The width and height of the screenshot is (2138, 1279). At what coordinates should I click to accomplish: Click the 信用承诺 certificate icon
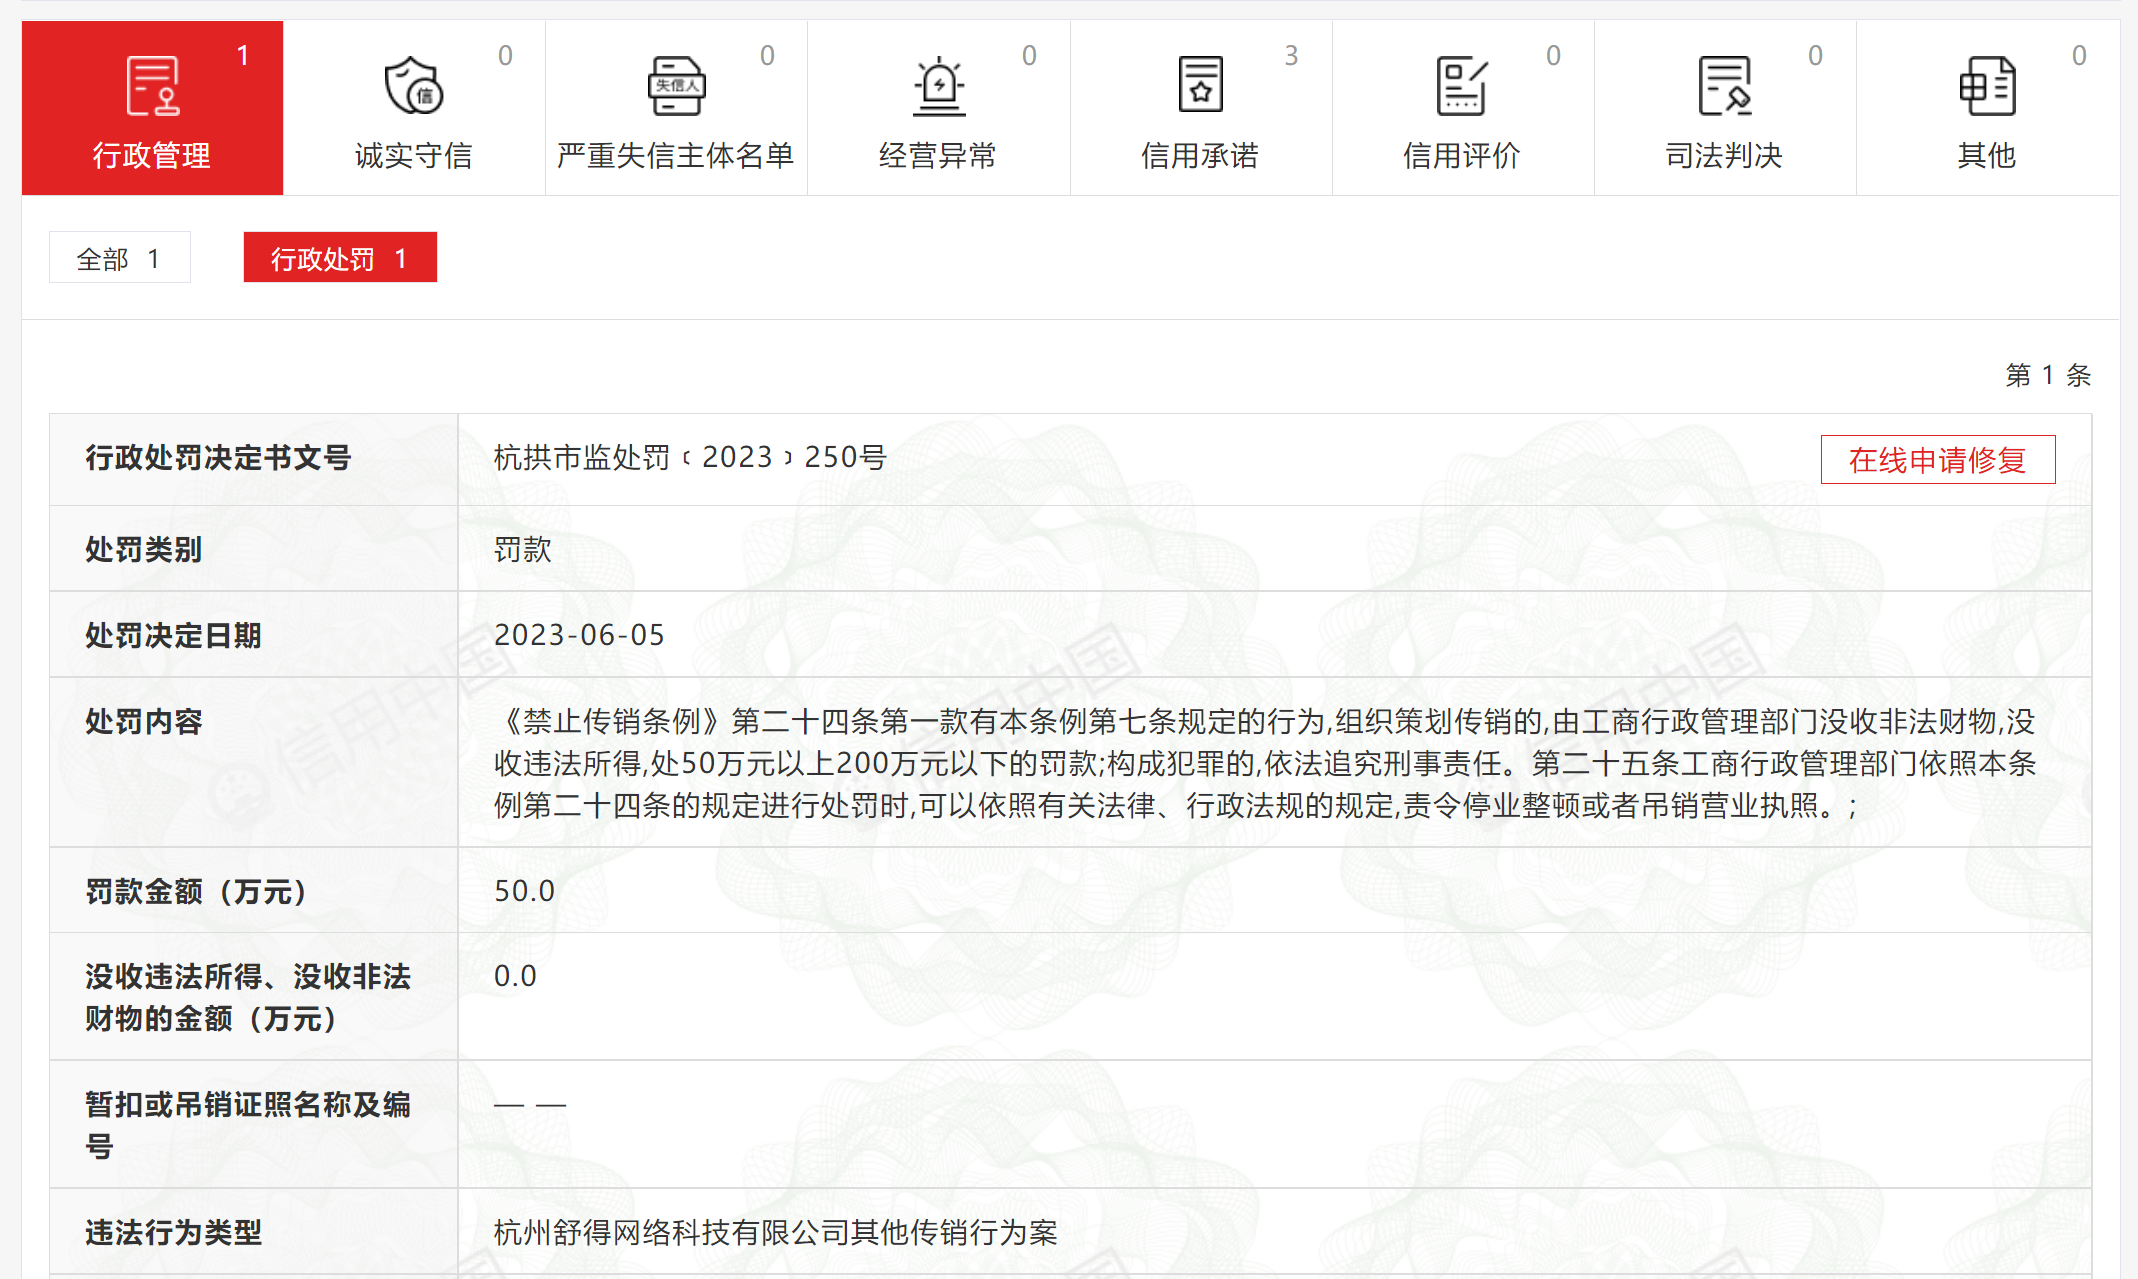point(1200,86)
